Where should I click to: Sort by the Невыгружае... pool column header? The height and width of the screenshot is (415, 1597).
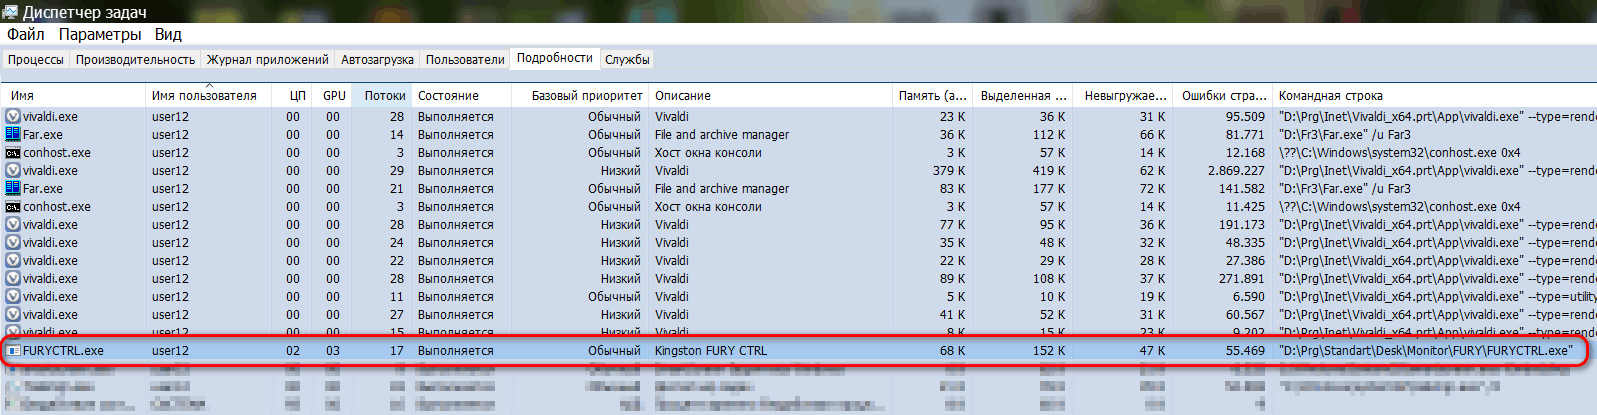coord(1122,96)
